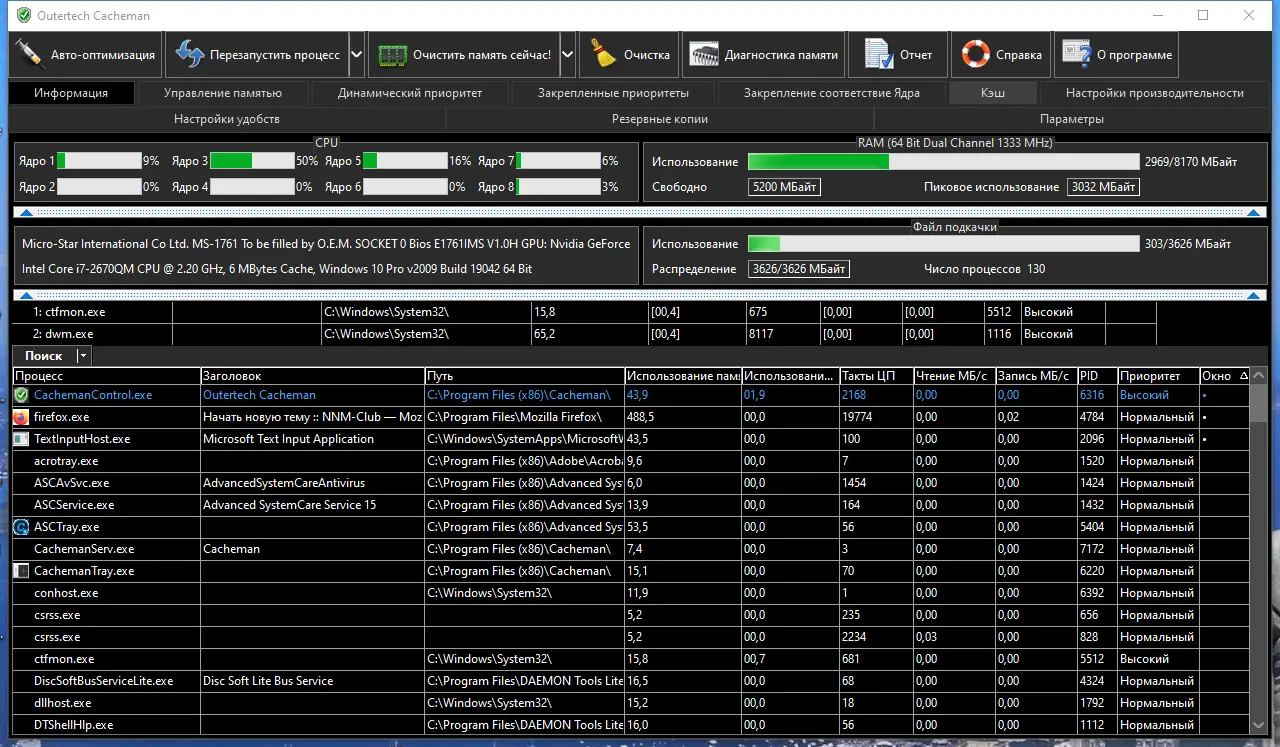The image size is (1280, 747).
Task: Collapse RAM panel with right blue triangle
Action: pyautogui.click(x=1254, y=212)
